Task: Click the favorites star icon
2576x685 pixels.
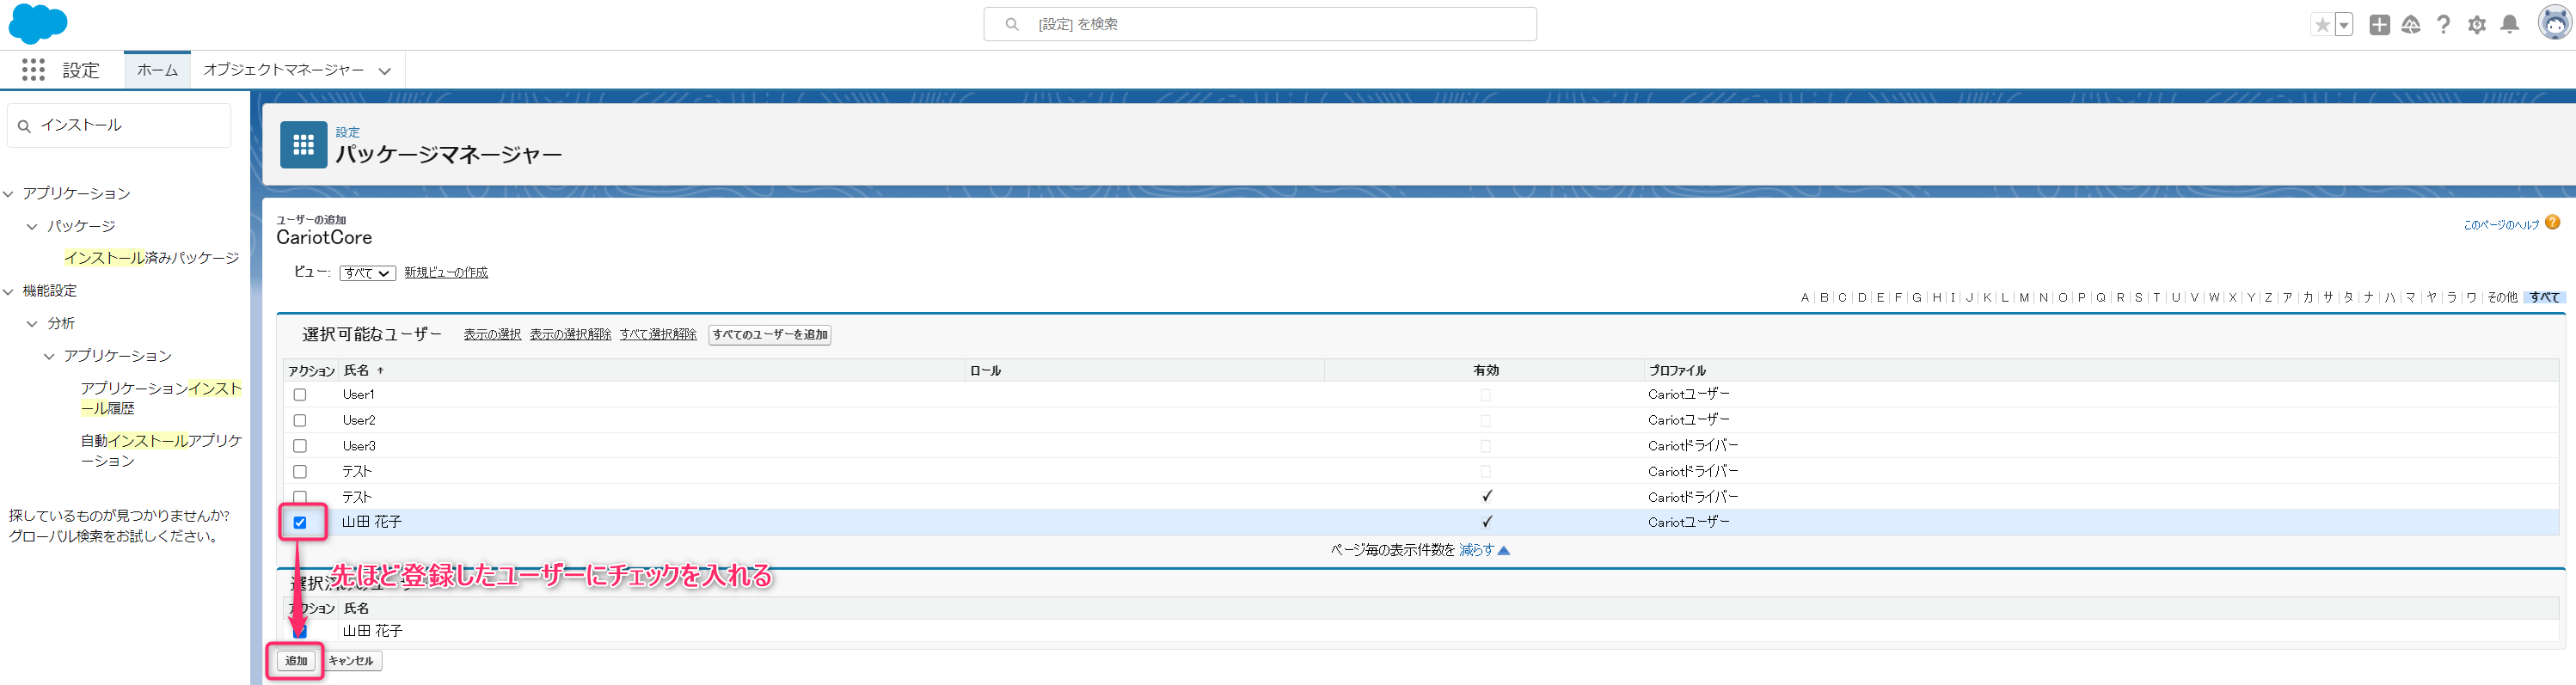Action: point(2322,25)
